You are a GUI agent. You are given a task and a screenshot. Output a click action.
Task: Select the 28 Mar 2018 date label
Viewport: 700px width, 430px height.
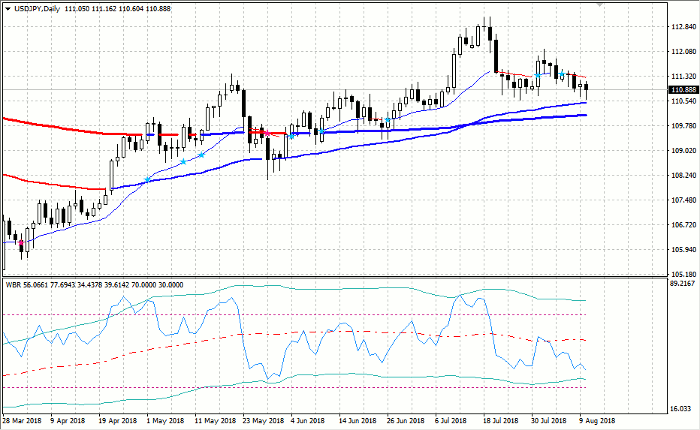click(21, 422)
